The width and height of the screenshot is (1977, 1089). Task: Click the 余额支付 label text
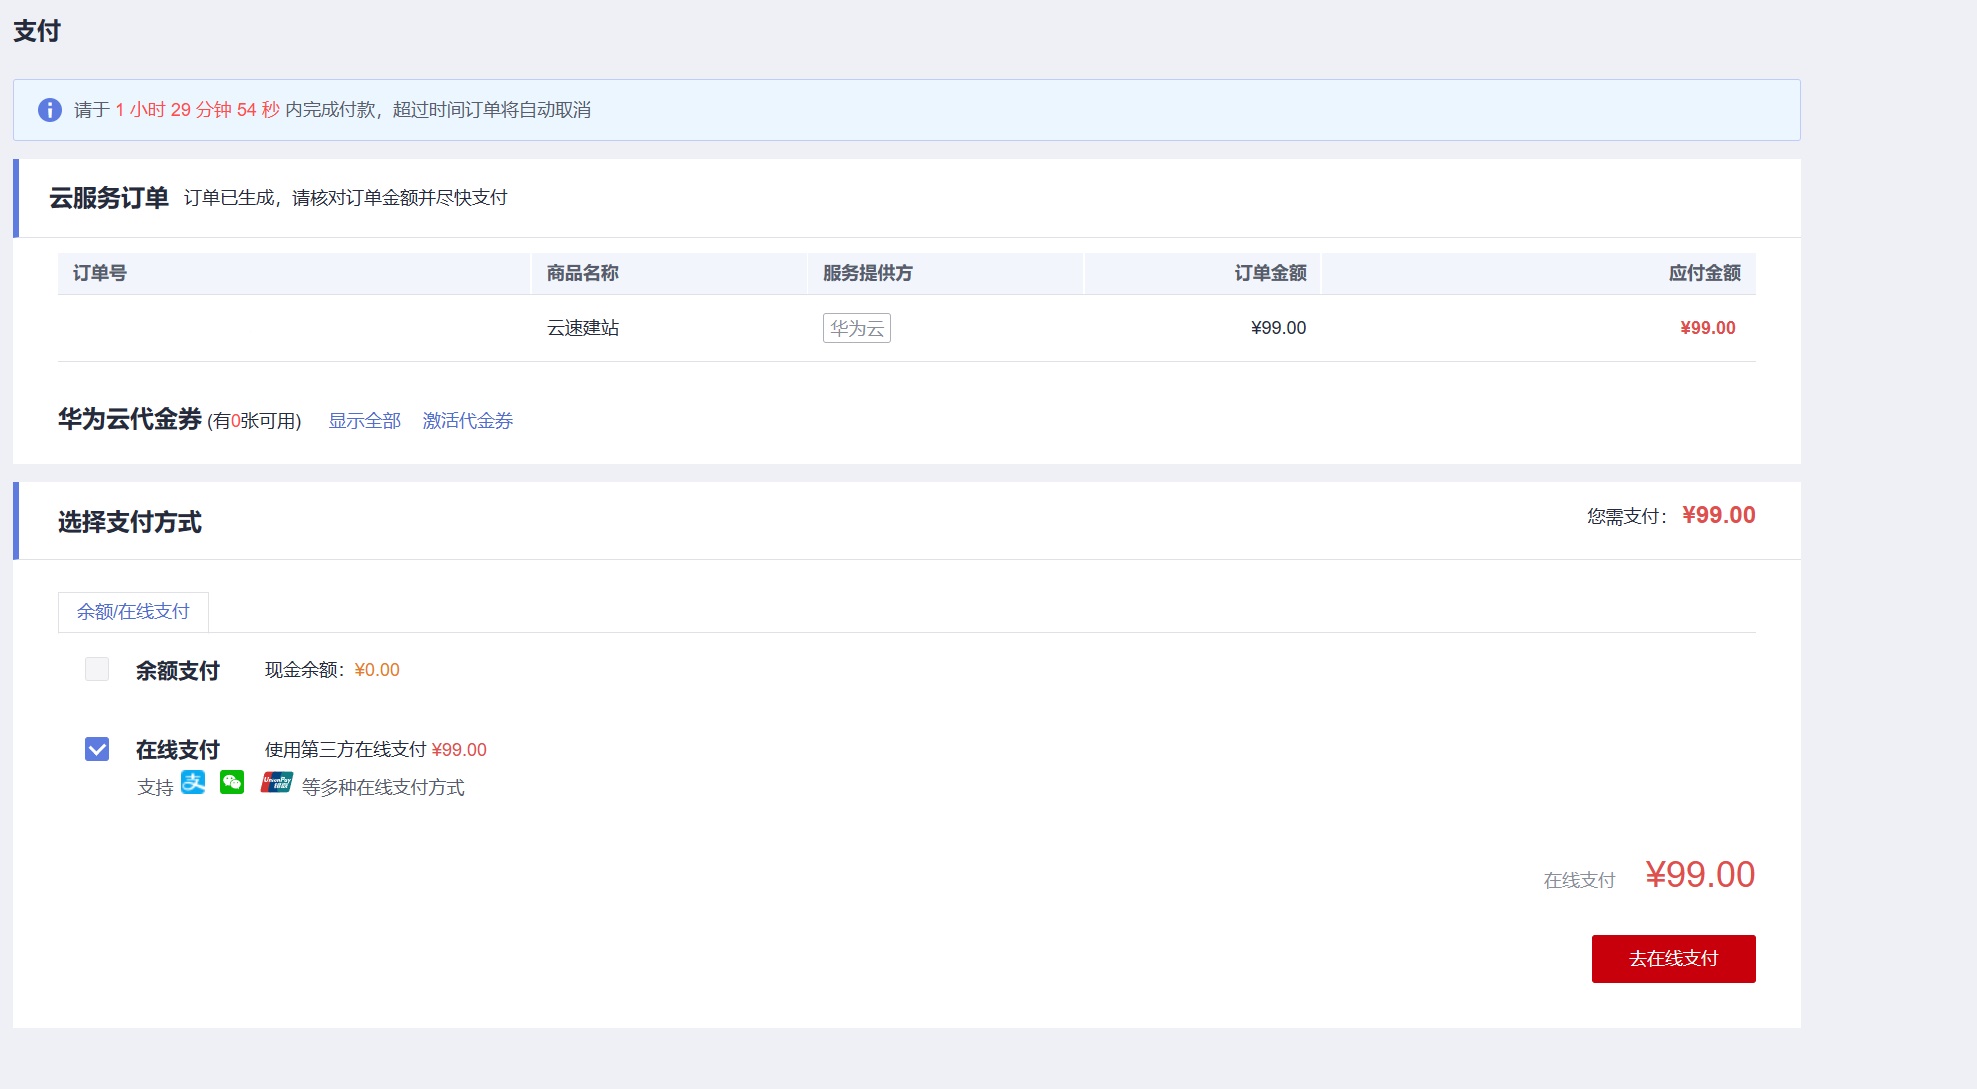(x=178, y=671)
